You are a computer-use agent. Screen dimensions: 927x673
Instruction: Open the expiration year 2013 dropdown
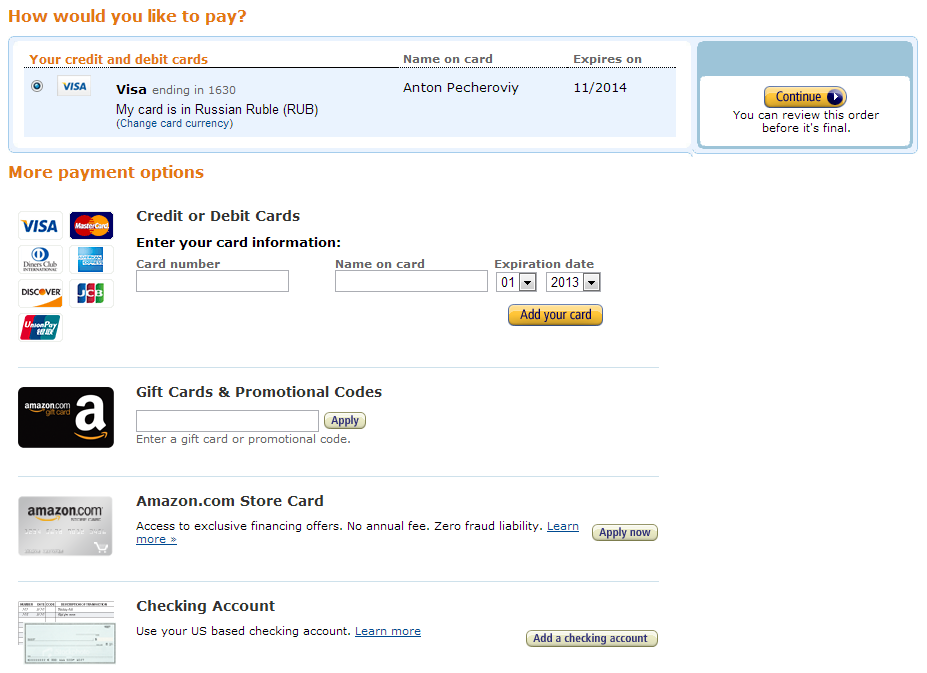[x=573, y=282]
